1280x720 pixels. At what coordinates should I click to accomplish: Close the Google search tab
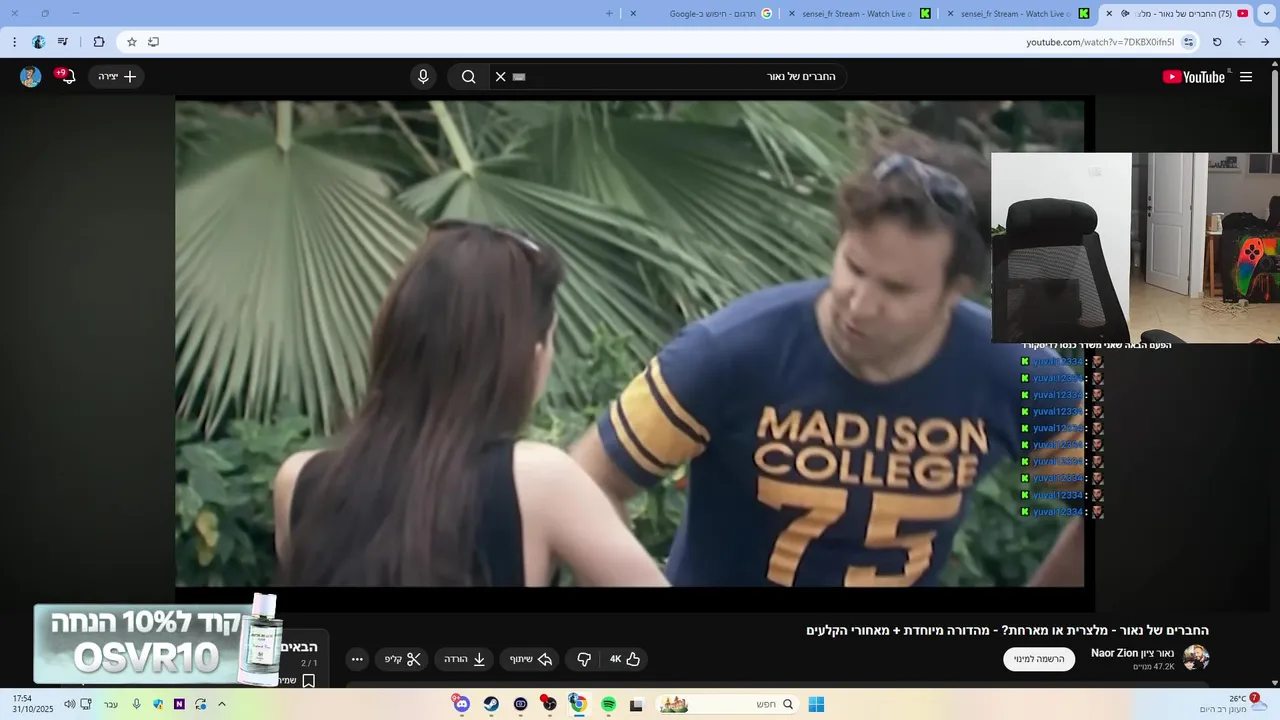633,13
